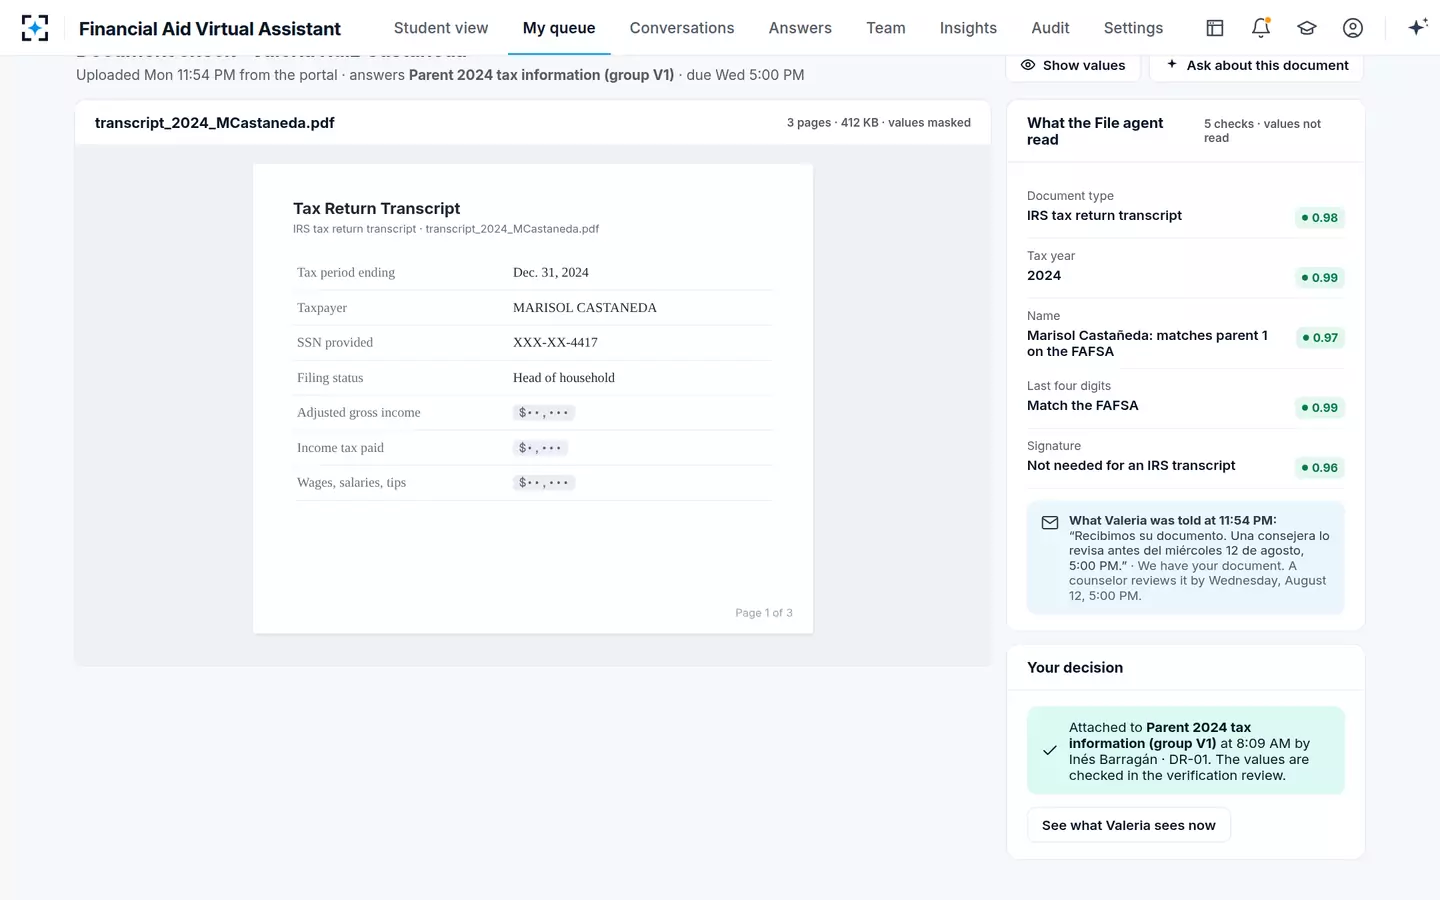Click See what Valeria sees now
The height and width of the screenshot is (900, 1440).
pos(1129,825)
